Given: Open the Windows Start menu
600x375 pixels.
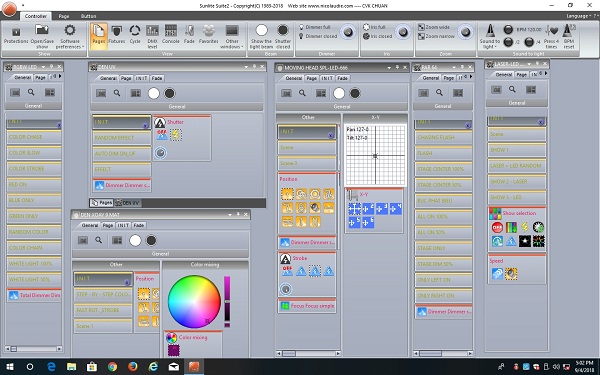Looking at the screenshot, I should click(10, 367).
